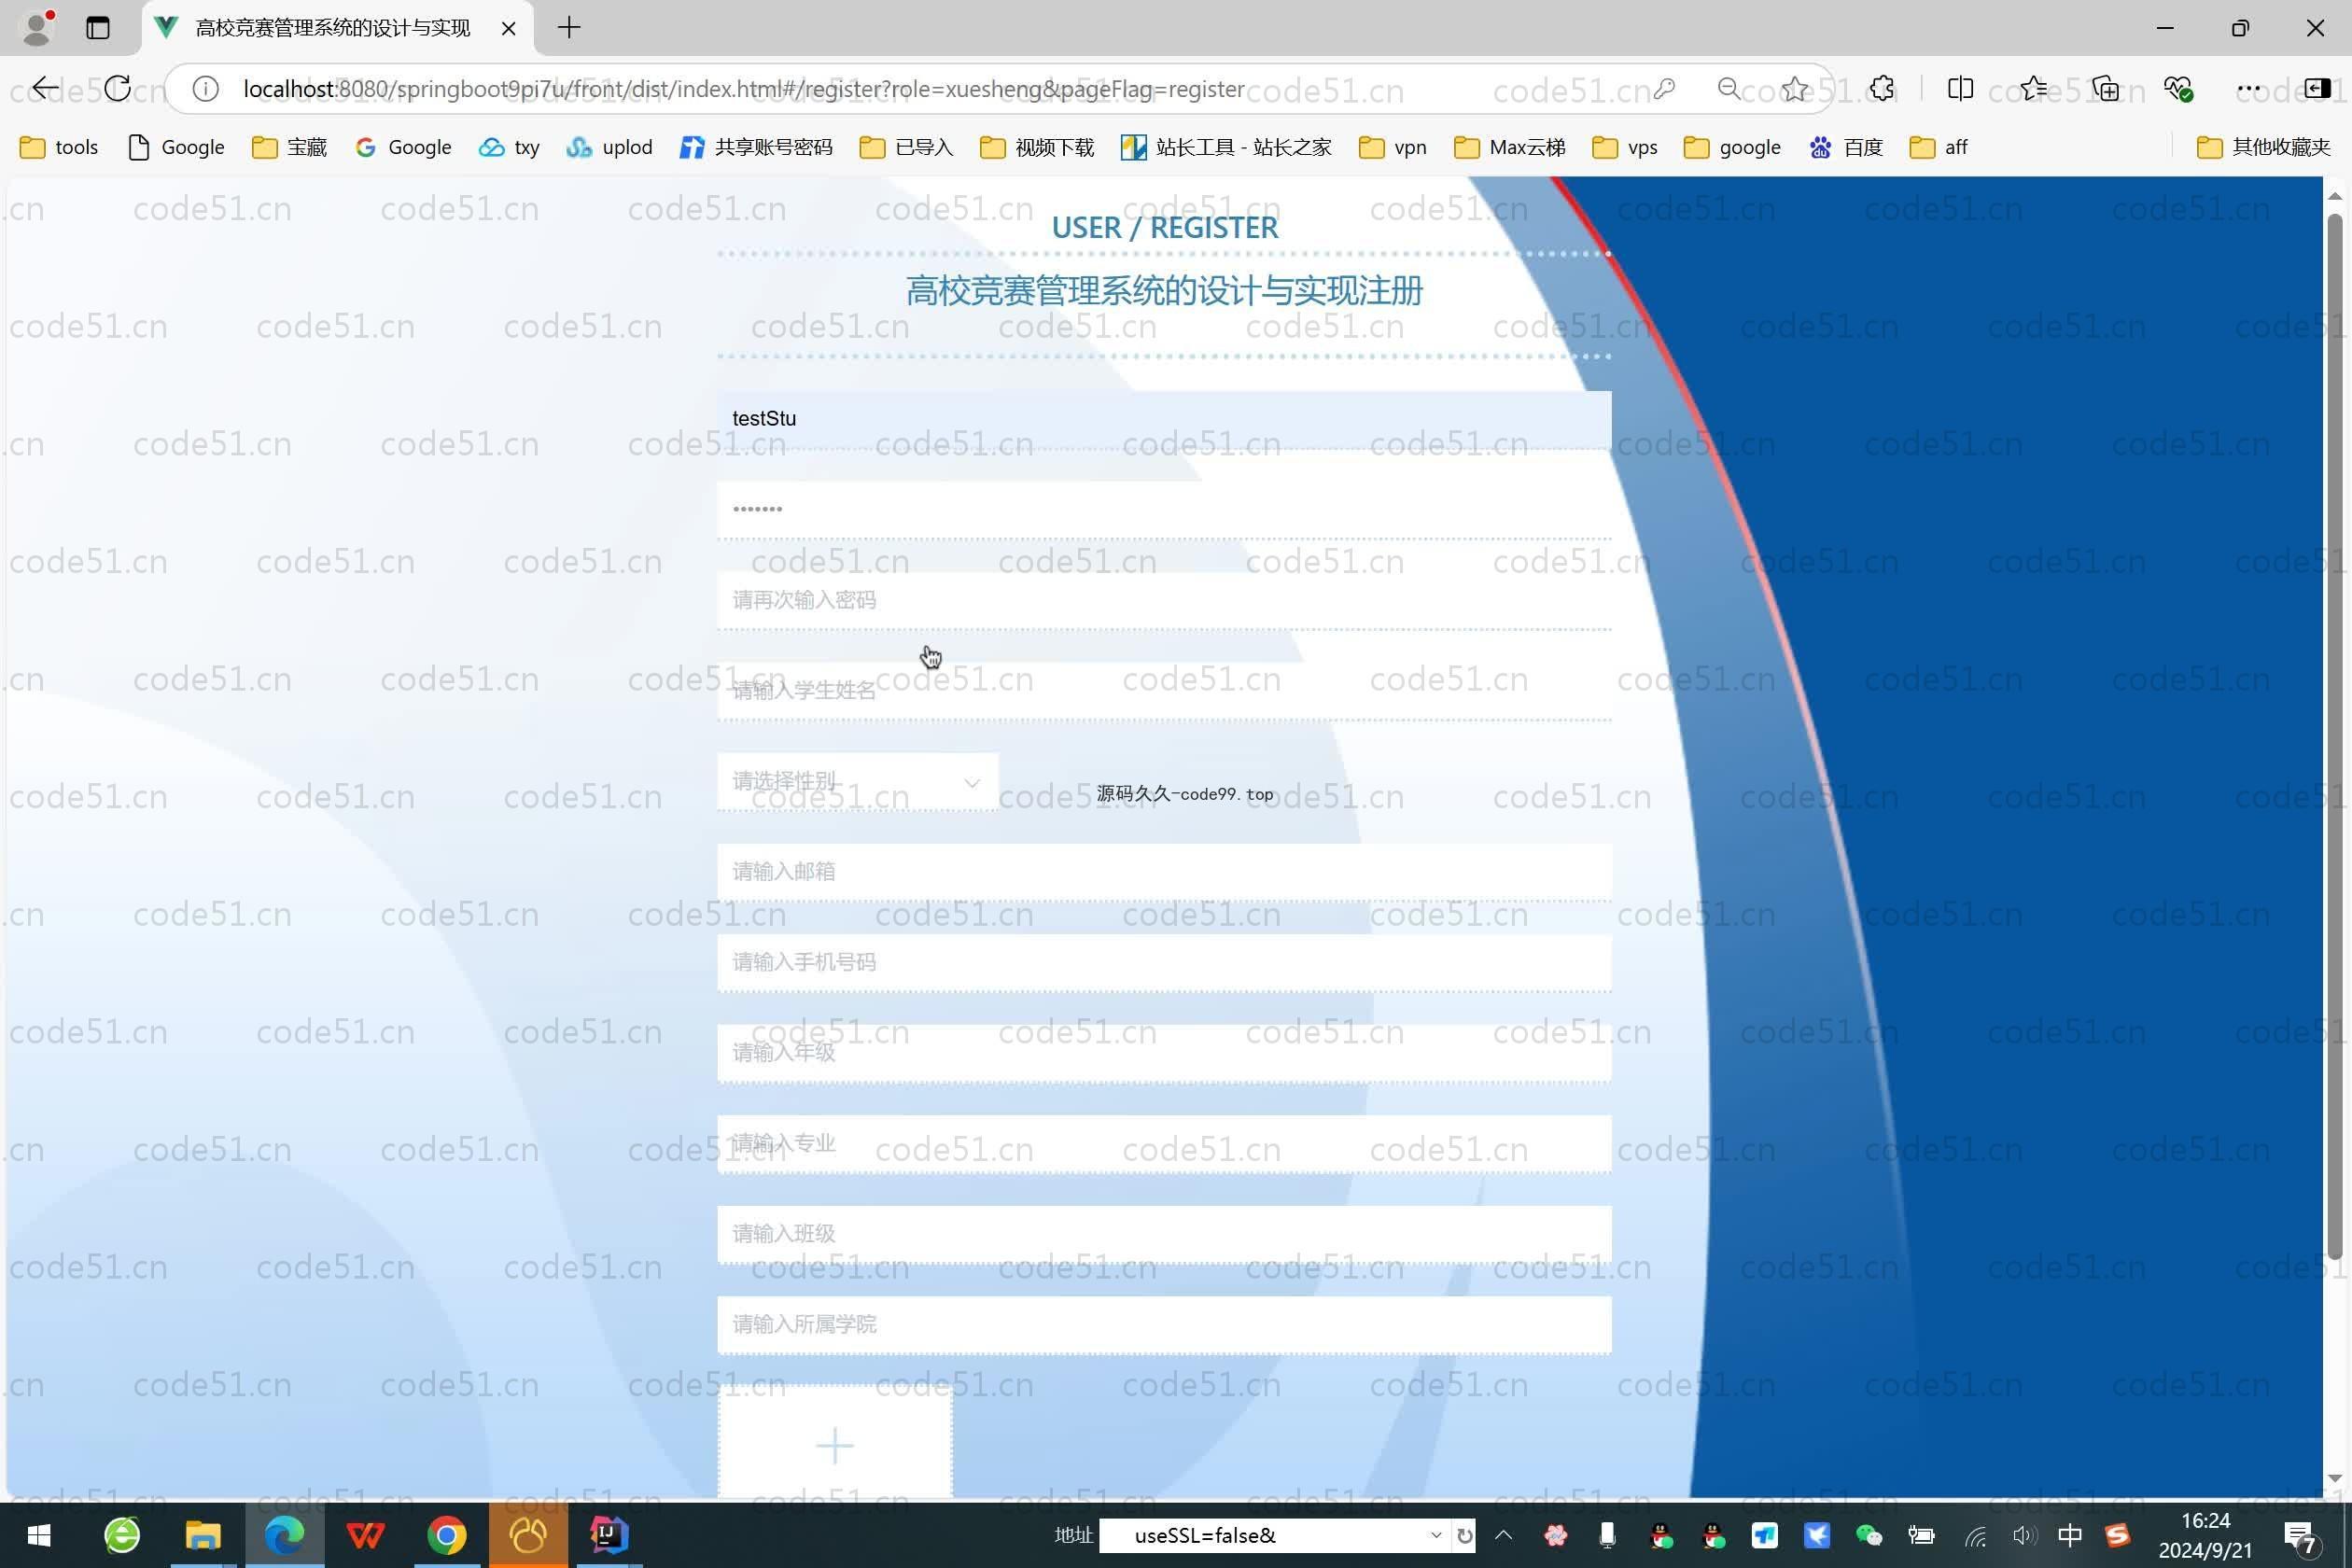Switch to Microsoft Edge in the taskbar
The image size is (2352, 1568).
284,1535
